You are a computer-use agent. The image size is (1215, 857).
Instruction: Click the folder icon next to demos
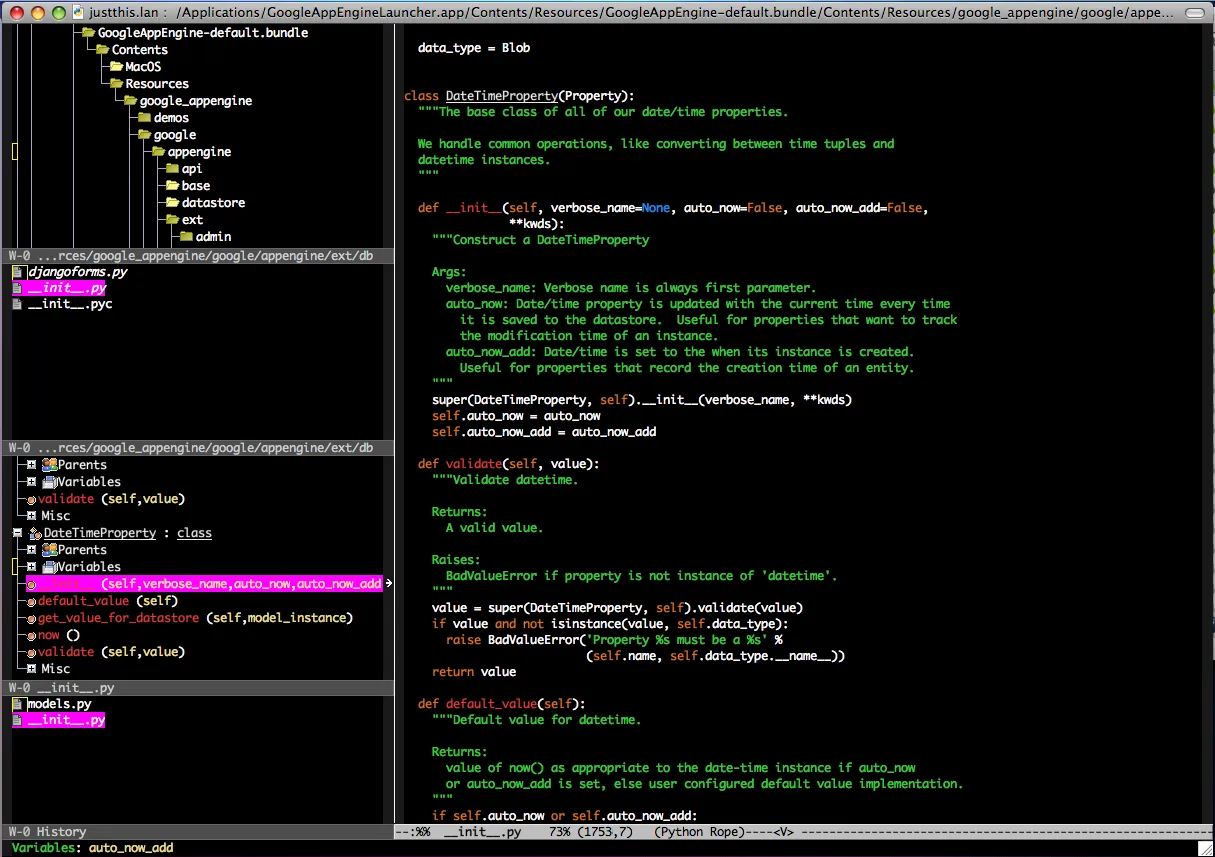pos(145,118)
